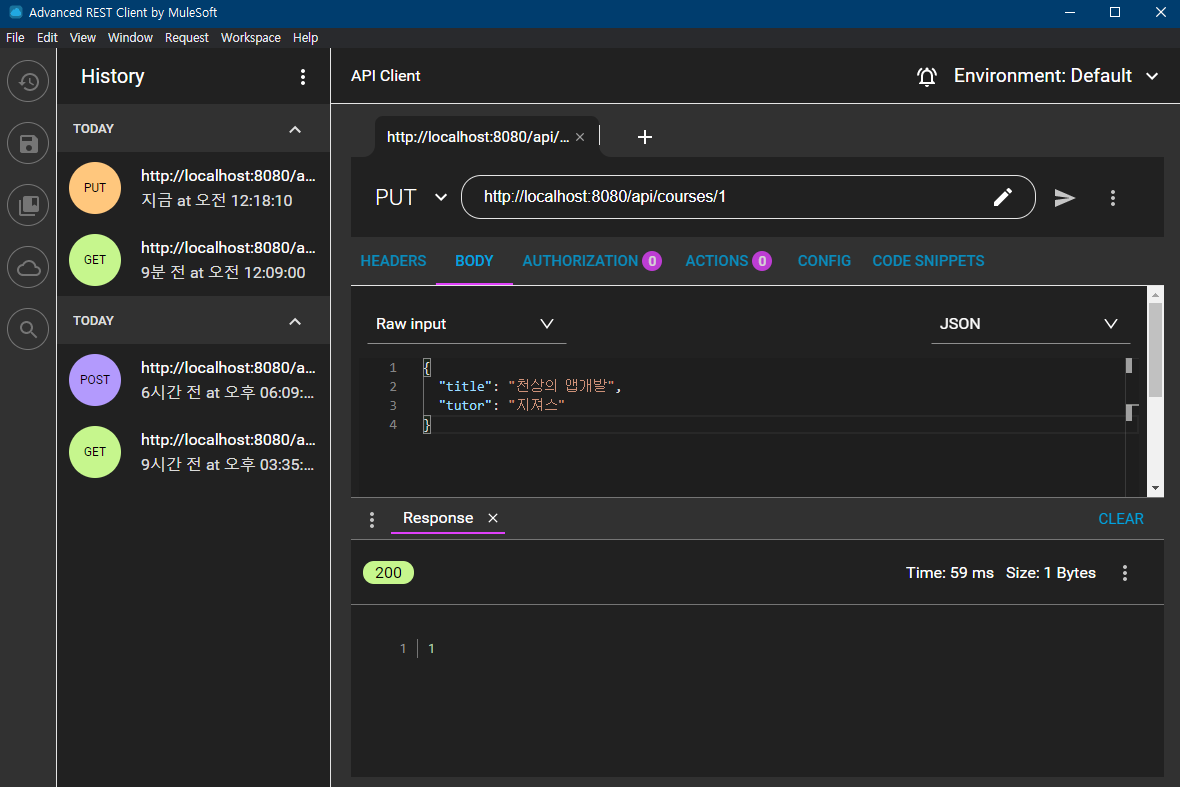Open the cloud APIs icon in sidebar

[x=28, y=267]
